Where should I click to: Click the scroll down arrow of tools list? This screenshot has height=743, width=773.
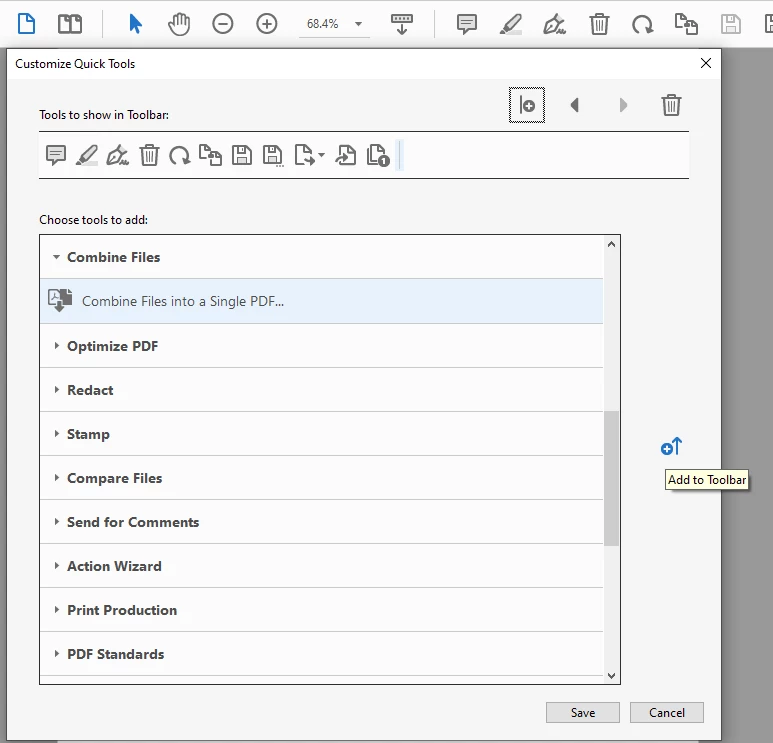coord(611,675)
